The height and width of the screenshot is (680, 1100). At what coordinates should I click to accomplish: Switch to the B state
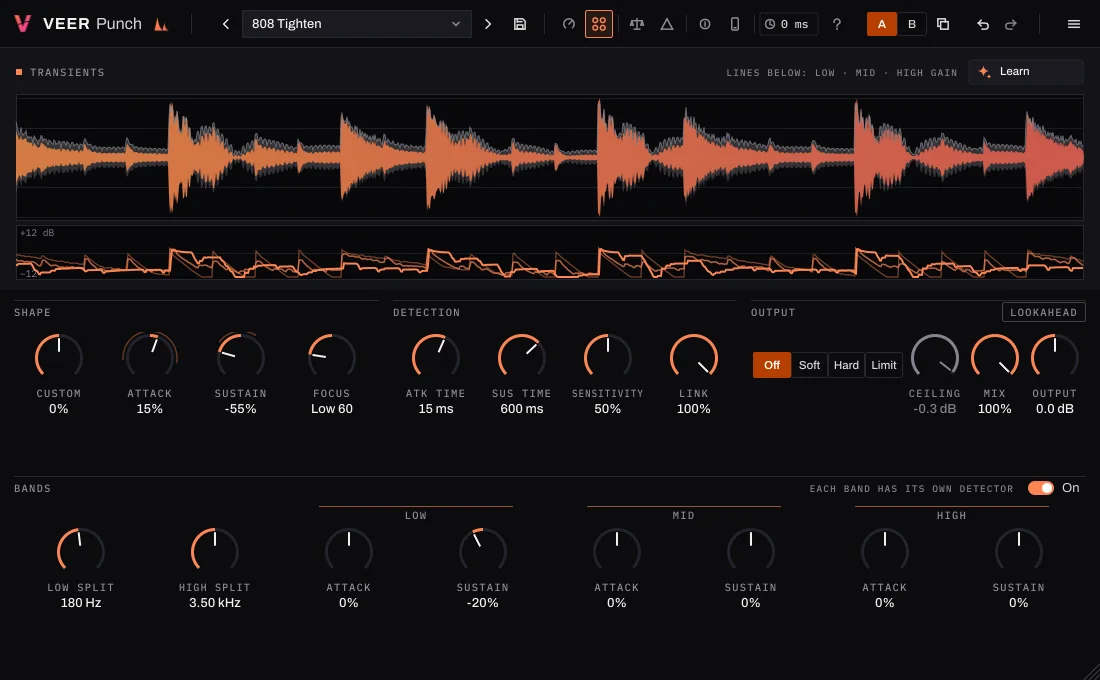coord(912,24)
